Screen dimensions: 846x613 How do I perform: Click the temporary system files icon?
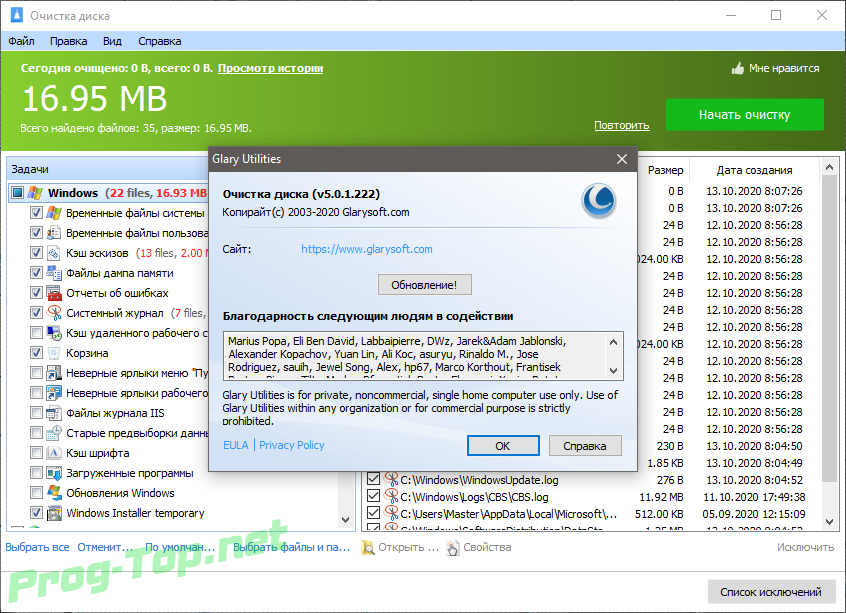point(54,213)
